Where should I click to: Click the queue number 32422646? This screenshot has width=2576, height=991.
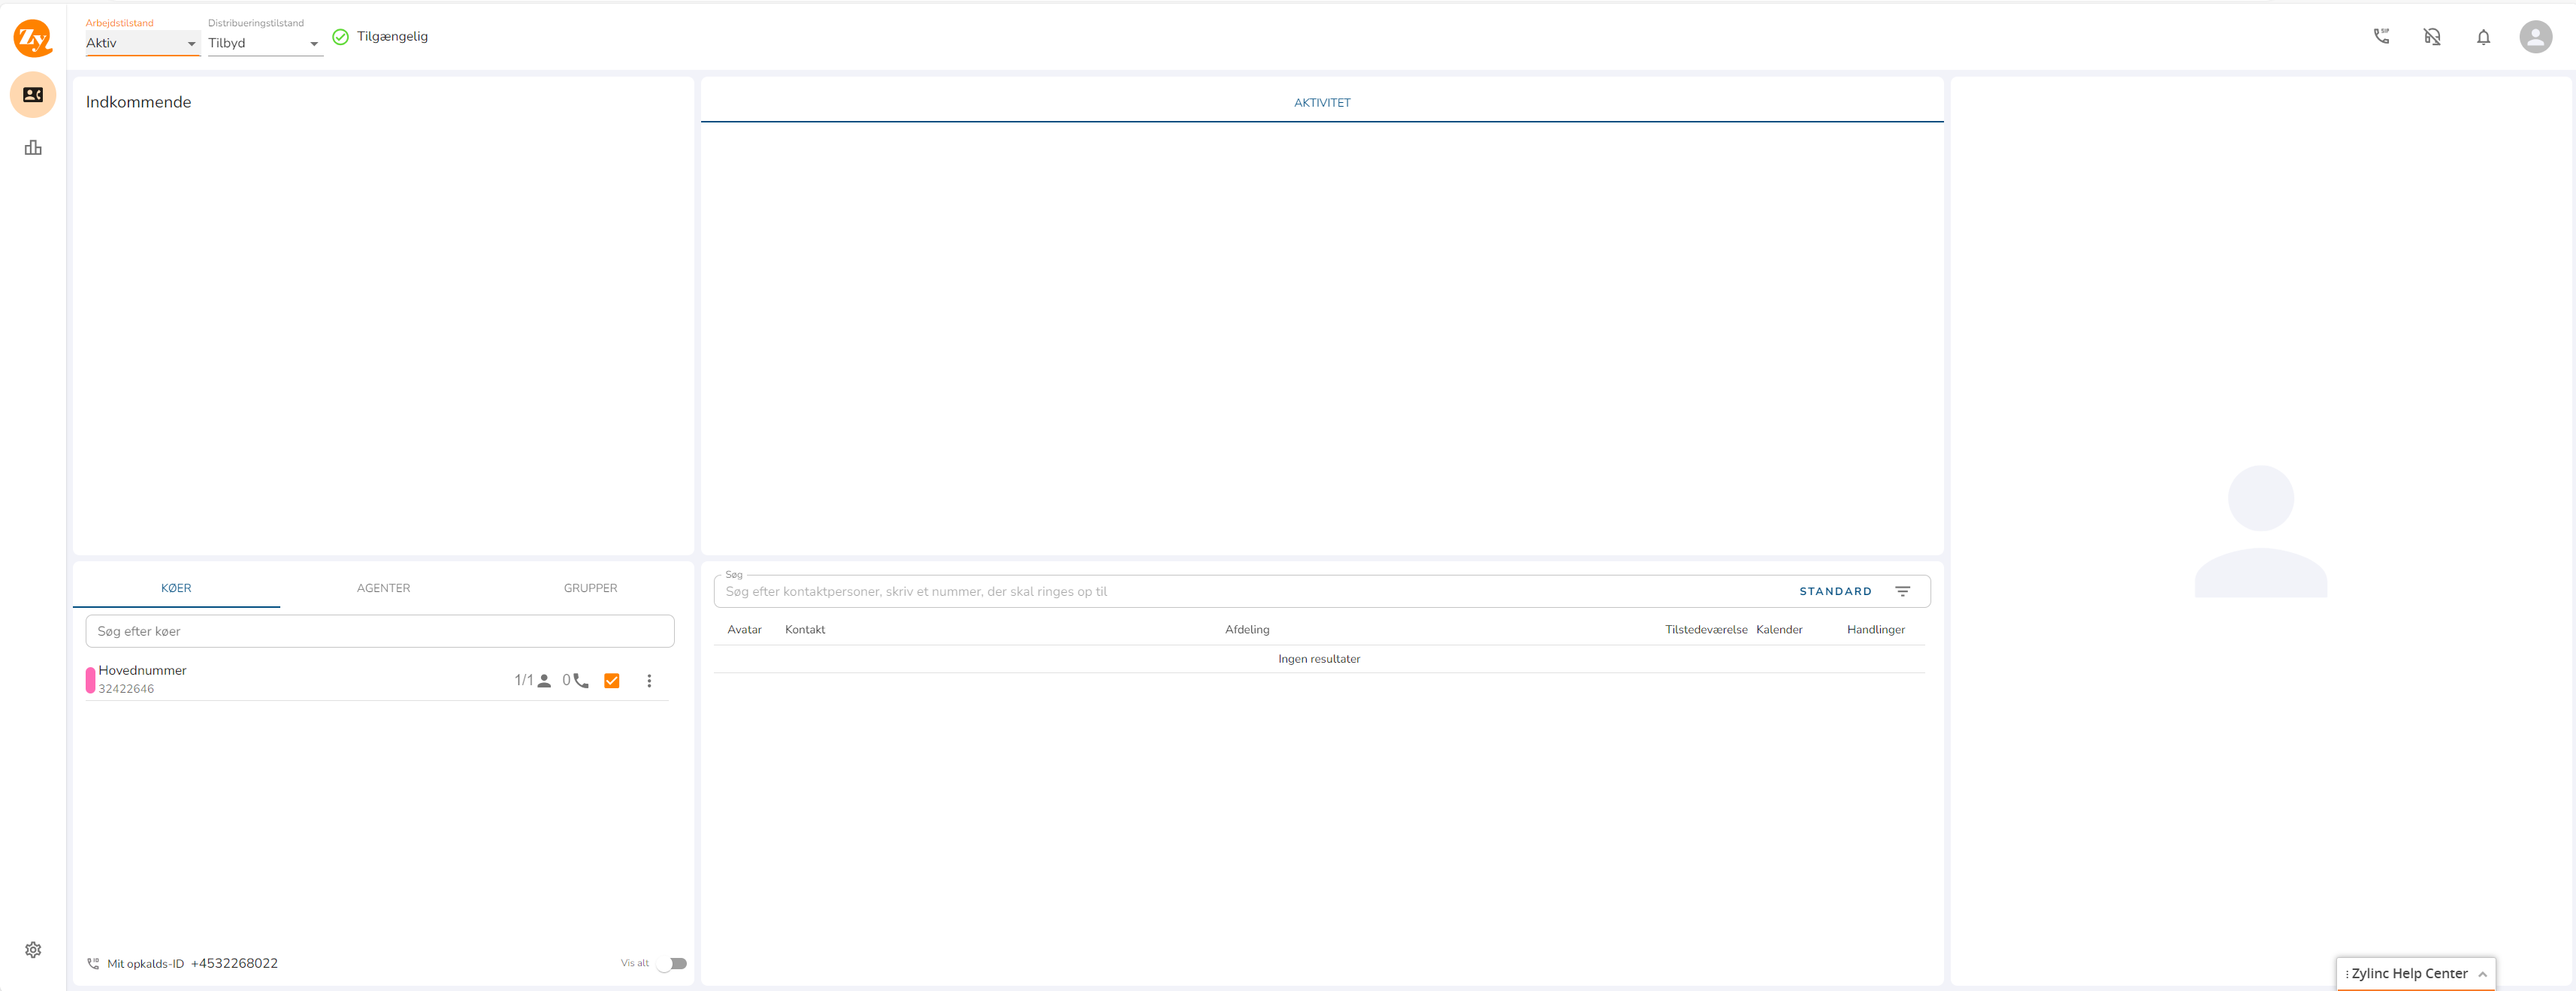[126, 689]
